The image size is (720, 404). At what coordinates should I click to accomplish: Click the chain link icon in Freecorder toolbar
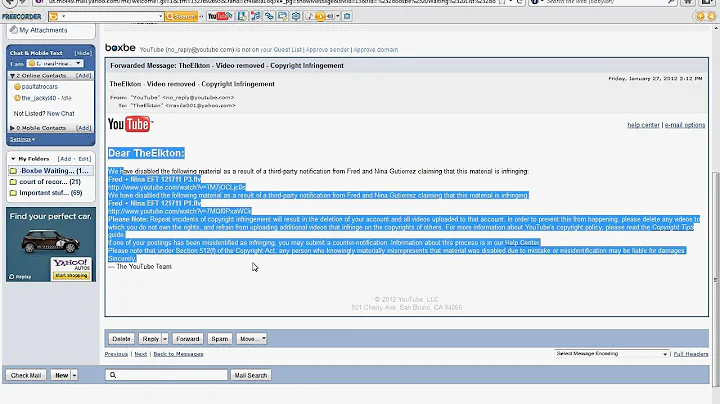coord(269,17)
